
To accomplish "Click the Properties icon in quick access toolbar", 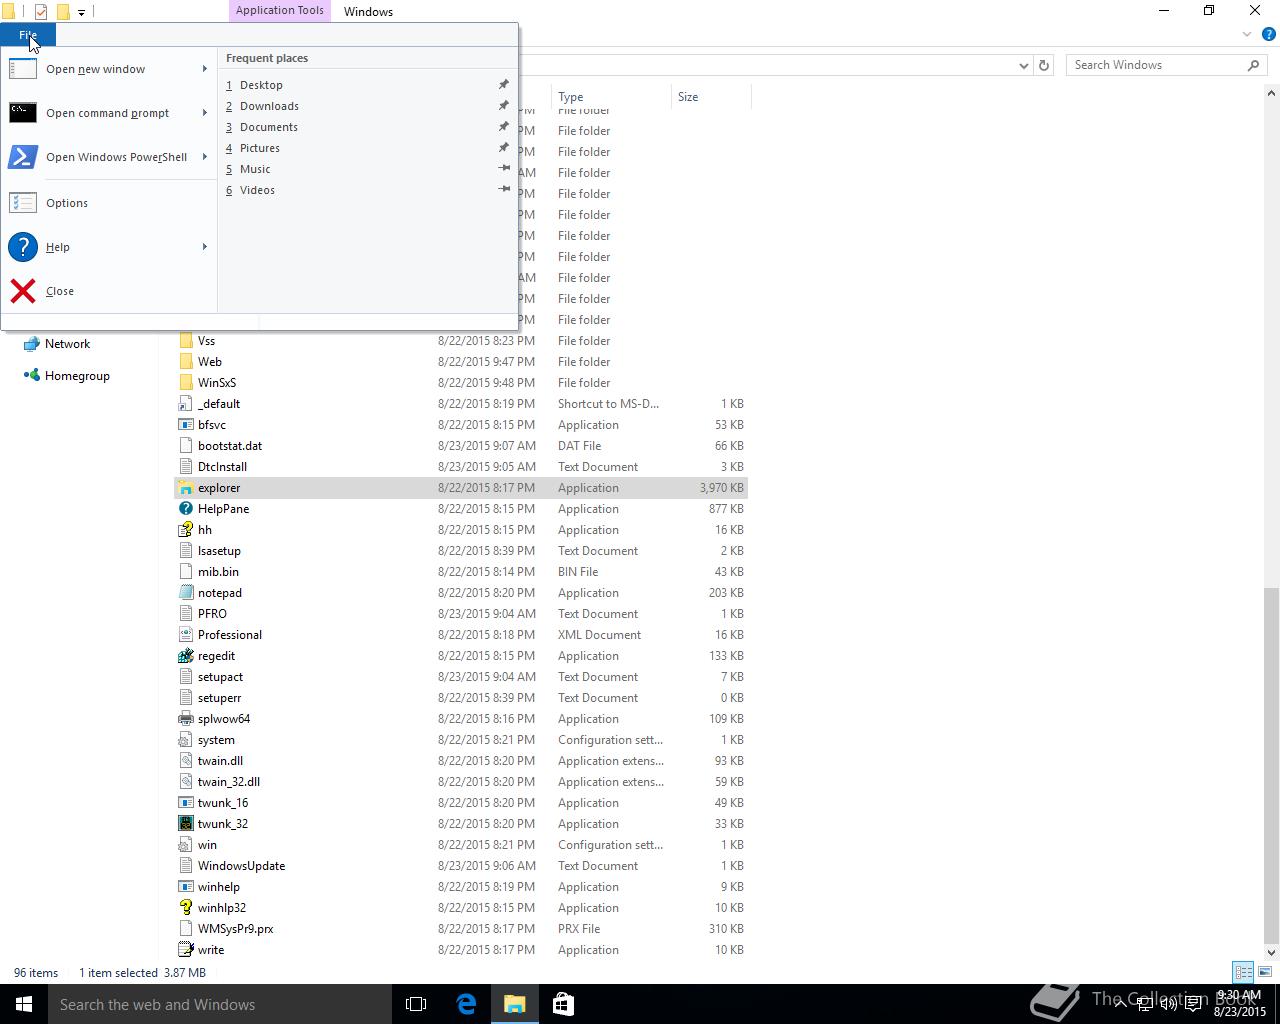I will (x=40, y=12).
